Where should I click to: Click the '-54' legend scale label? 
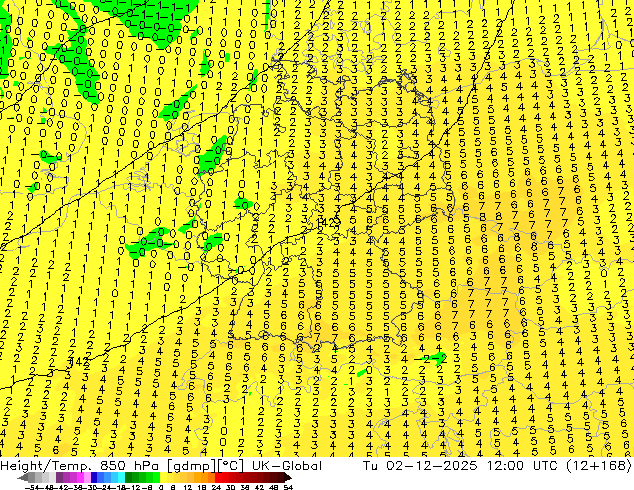point(32,488)
